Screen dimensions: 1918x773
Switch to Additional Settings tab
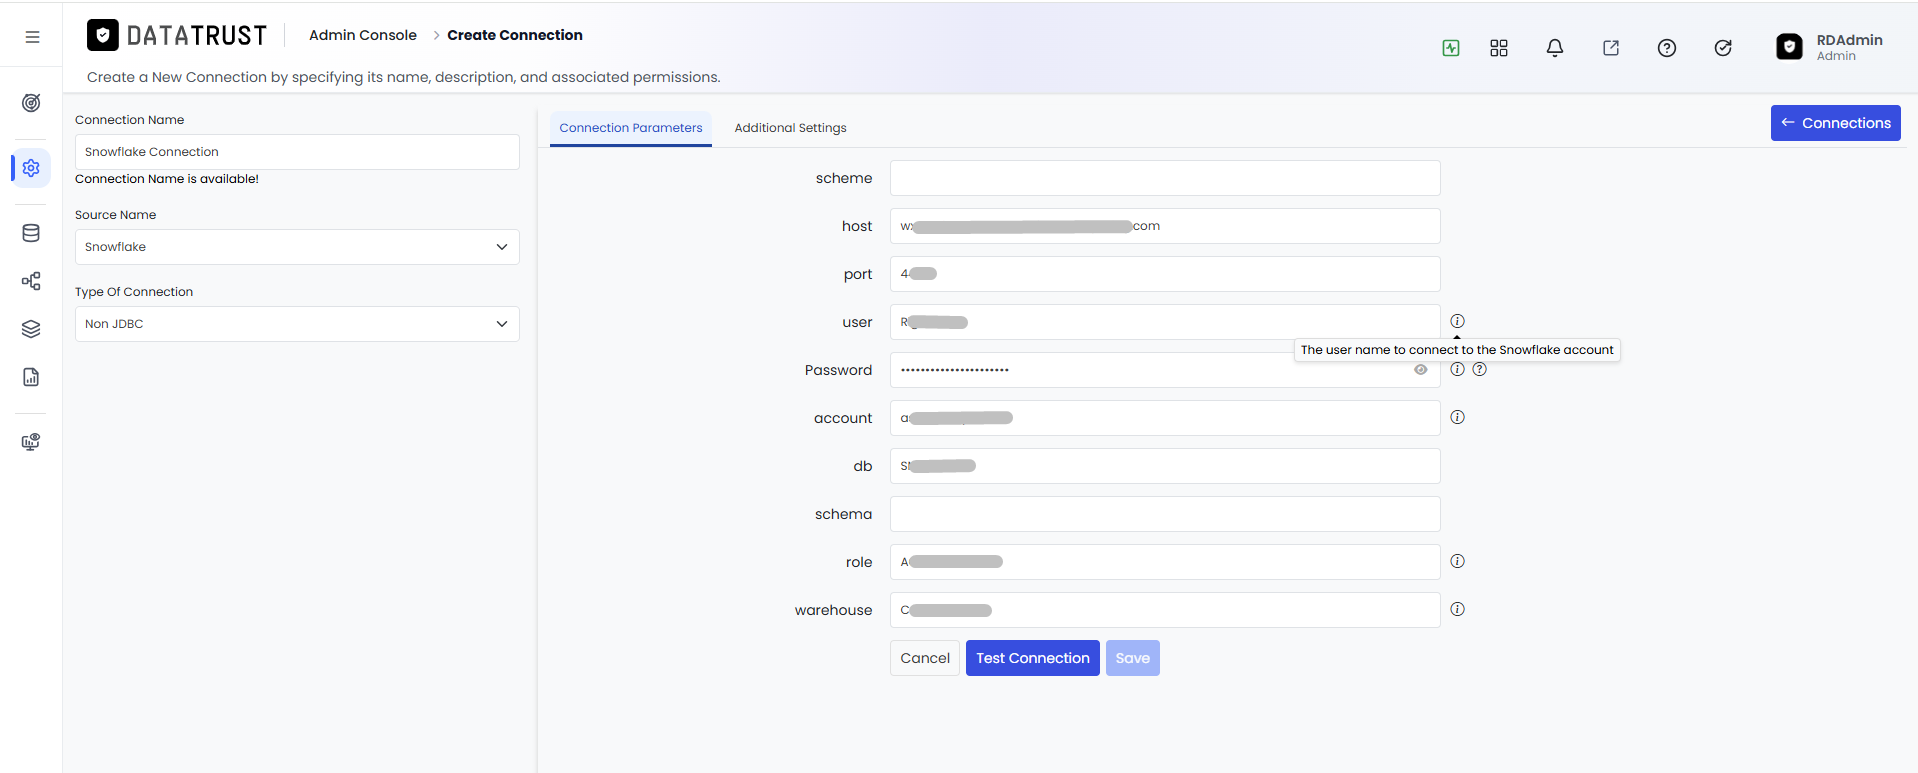coord(790,128)
